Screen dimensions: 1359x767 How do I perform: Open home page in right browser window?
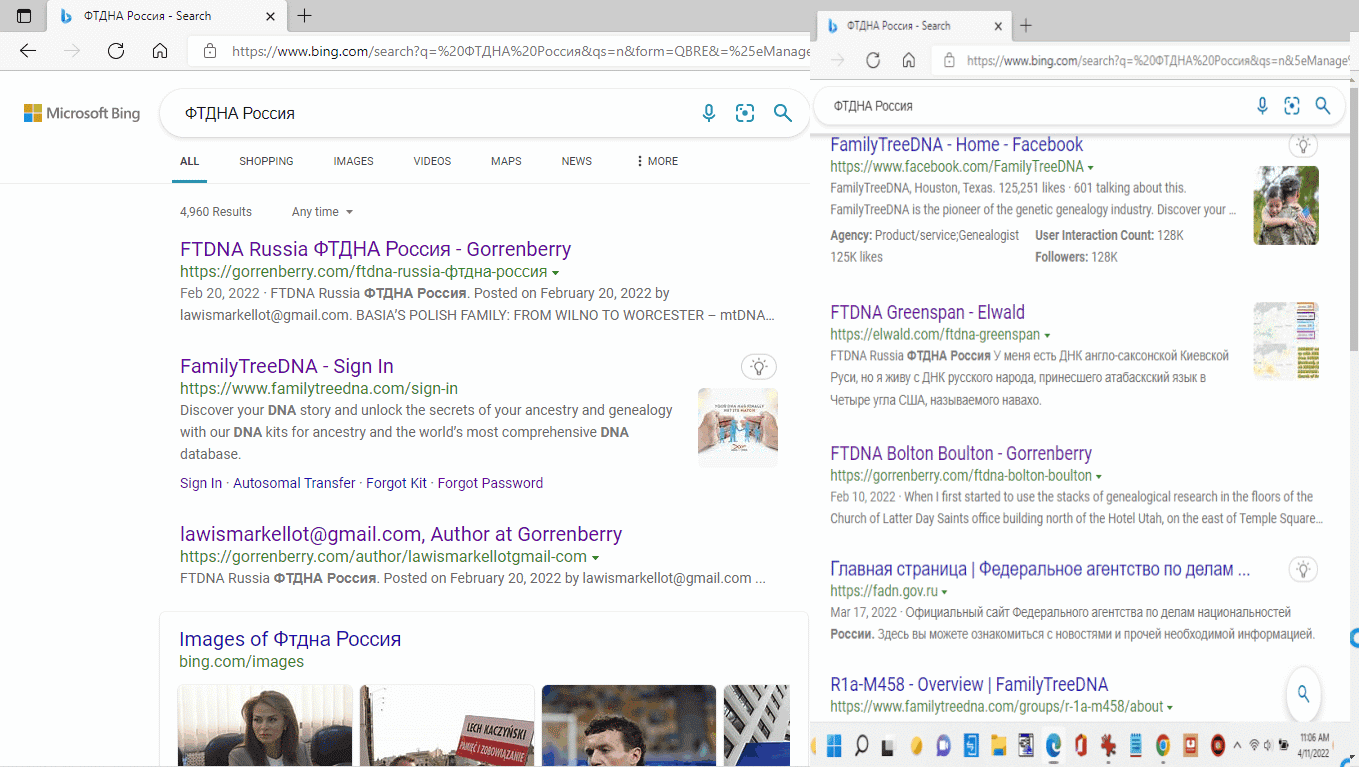tap(909, 60)
